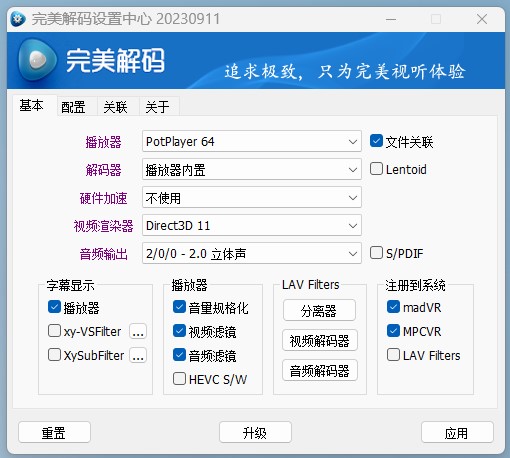The width and height of the screenshot is (510, 458).
Task: Click the 应用 apply button
Action: [x=457, y=433]
